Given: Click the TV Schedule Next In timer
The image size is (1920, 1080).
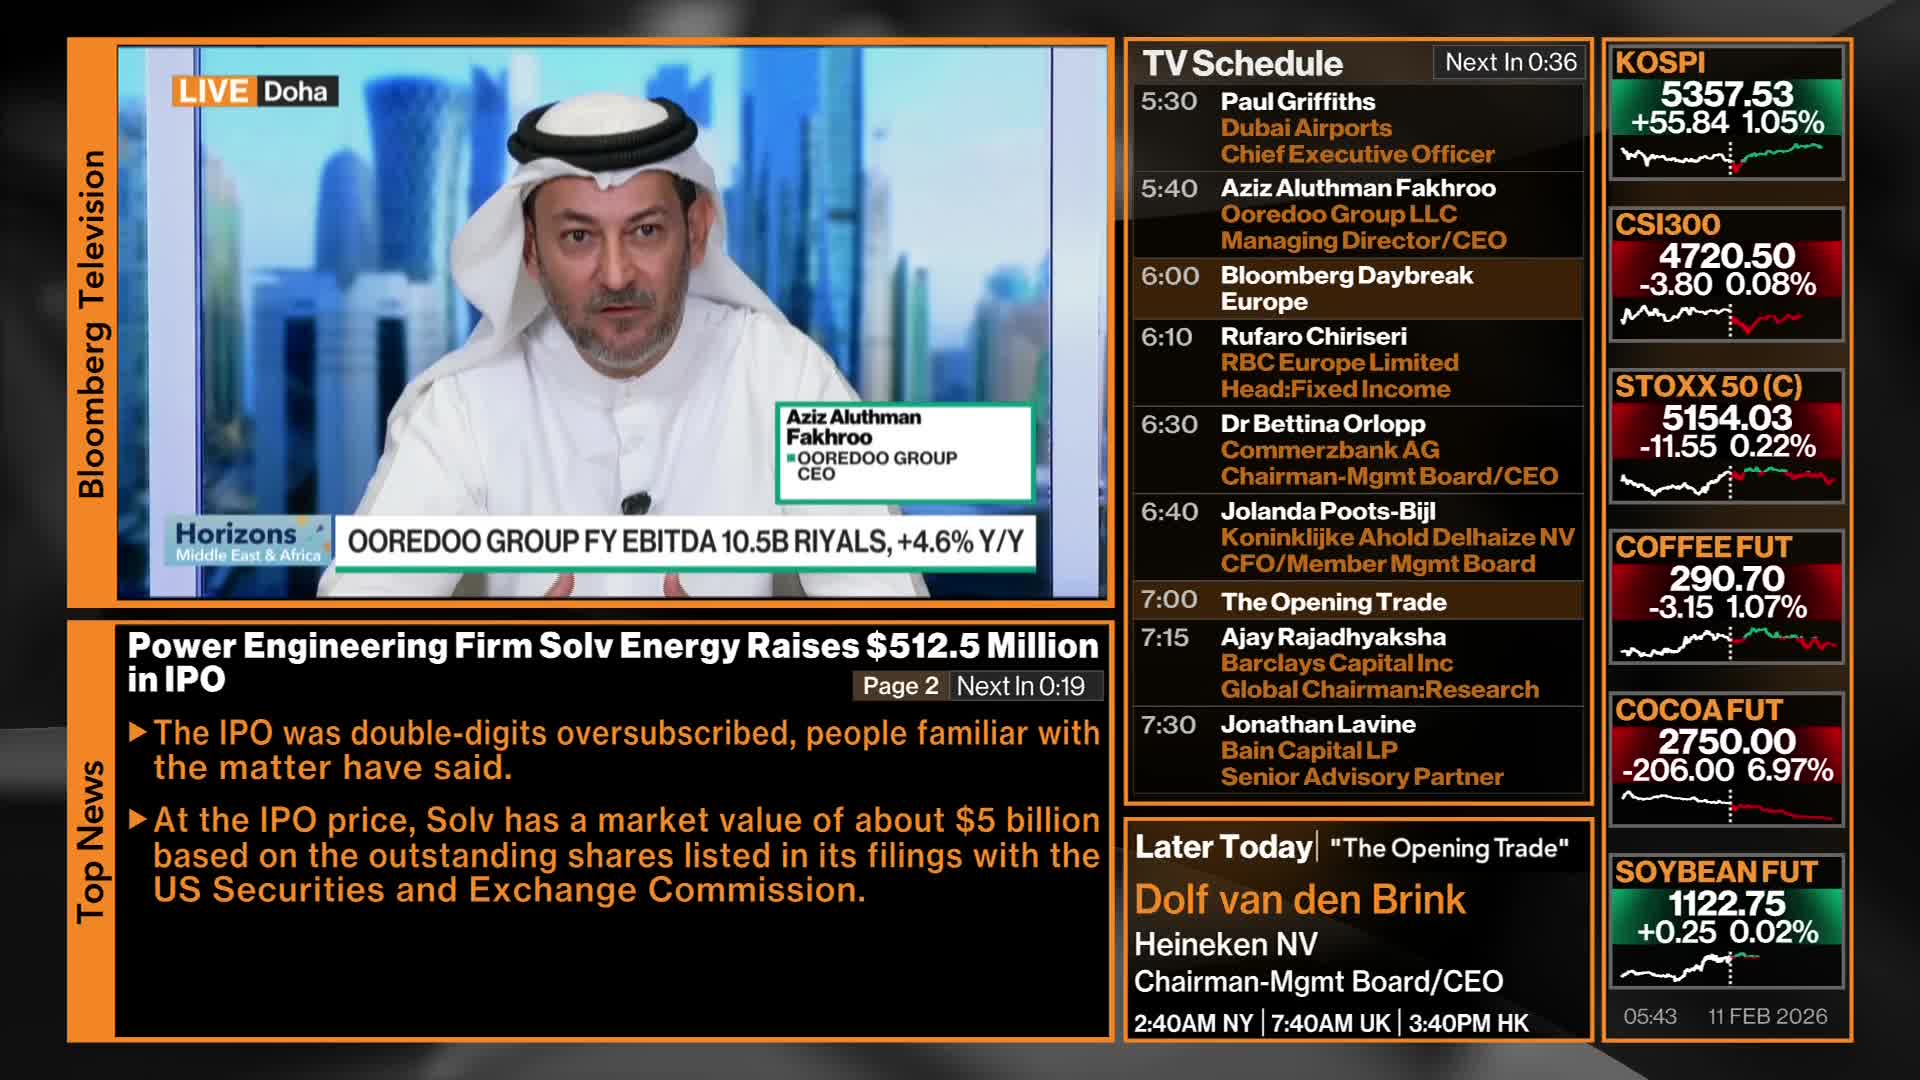Looking at the screenshot, I should 1510,62.
